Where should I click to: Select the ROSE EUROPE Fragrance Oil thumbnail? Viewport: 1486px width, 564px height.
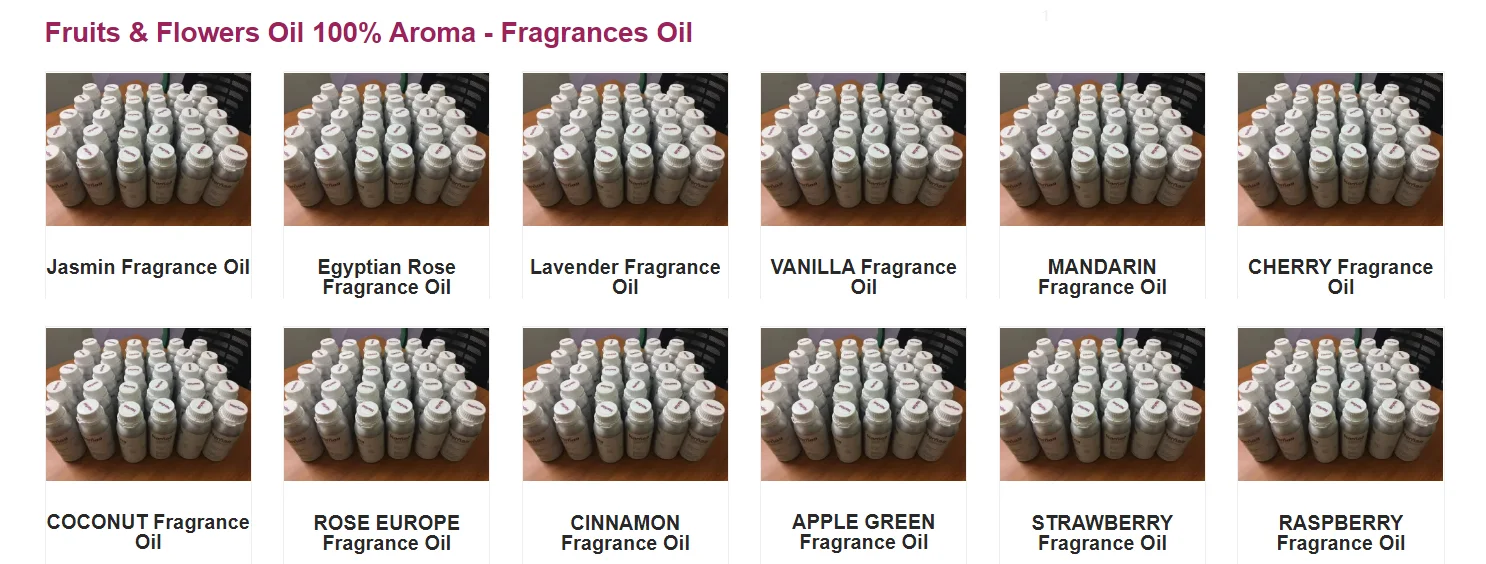[x=386, y=404]
